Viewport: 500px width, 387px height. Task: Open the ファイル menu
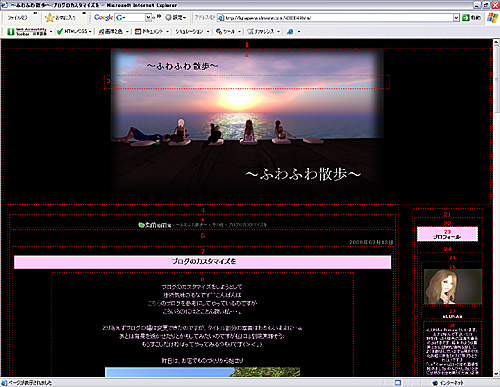click(17, 18)
